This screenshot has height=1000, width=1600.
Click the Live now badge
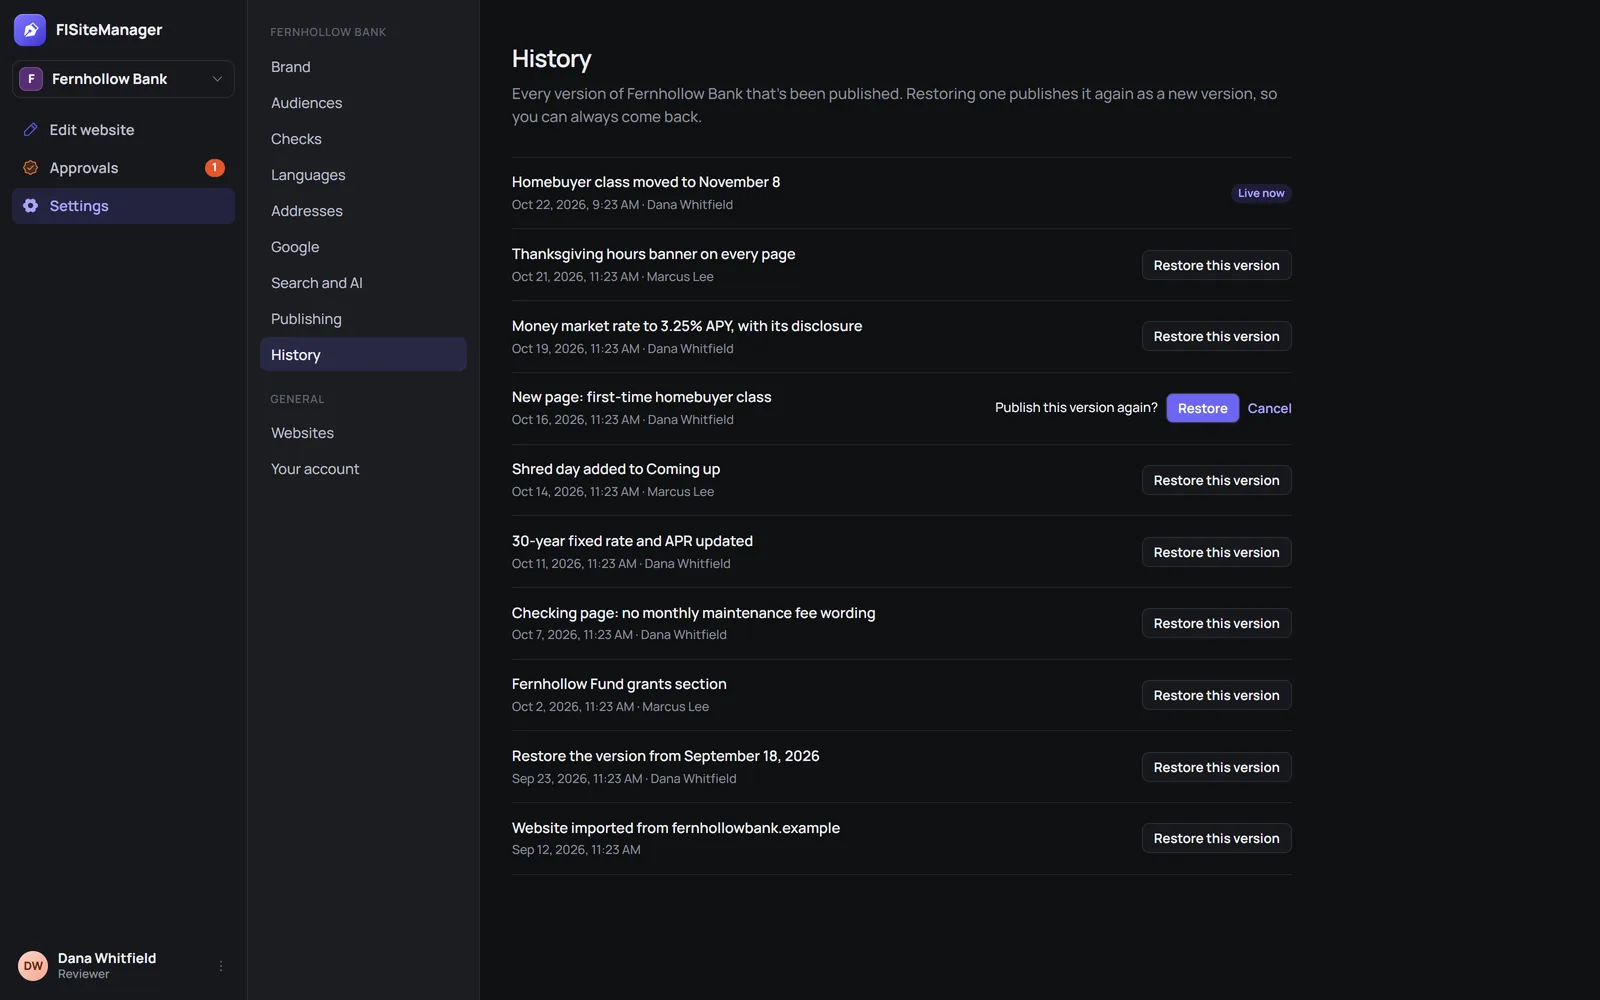[1261, 193]
